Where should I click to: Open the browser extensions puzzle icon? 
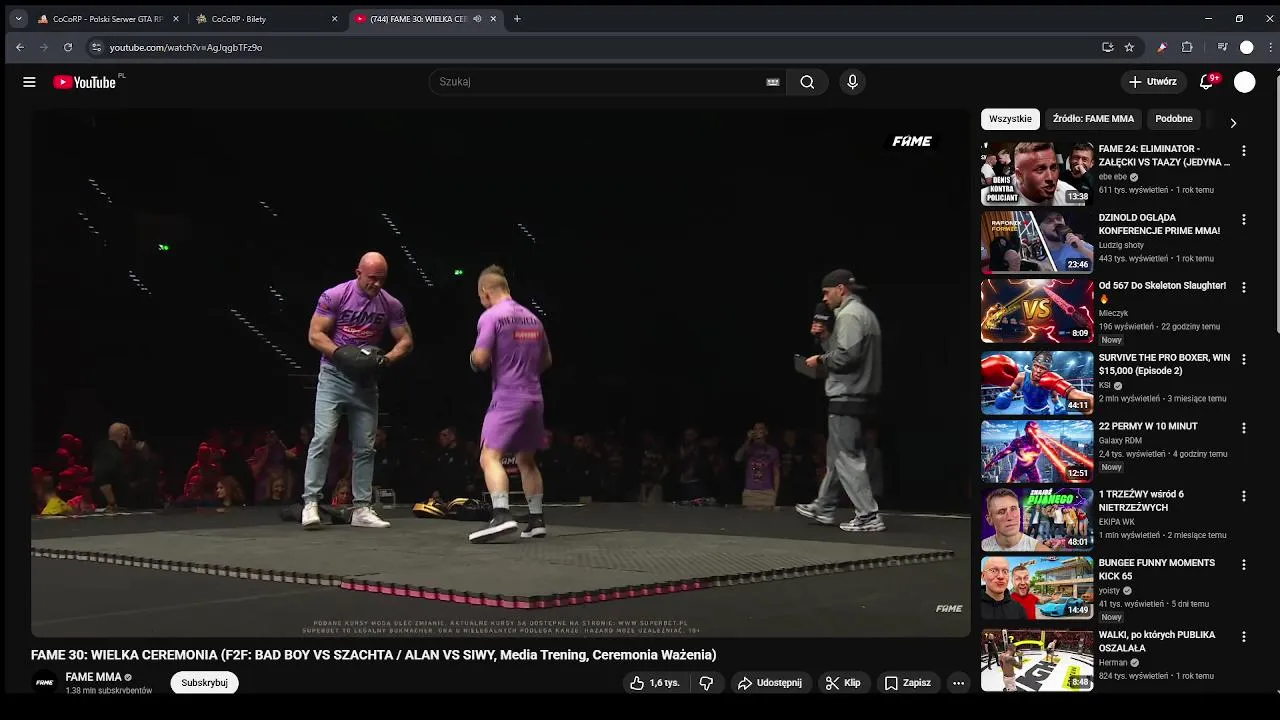(x=1187, y=47)
